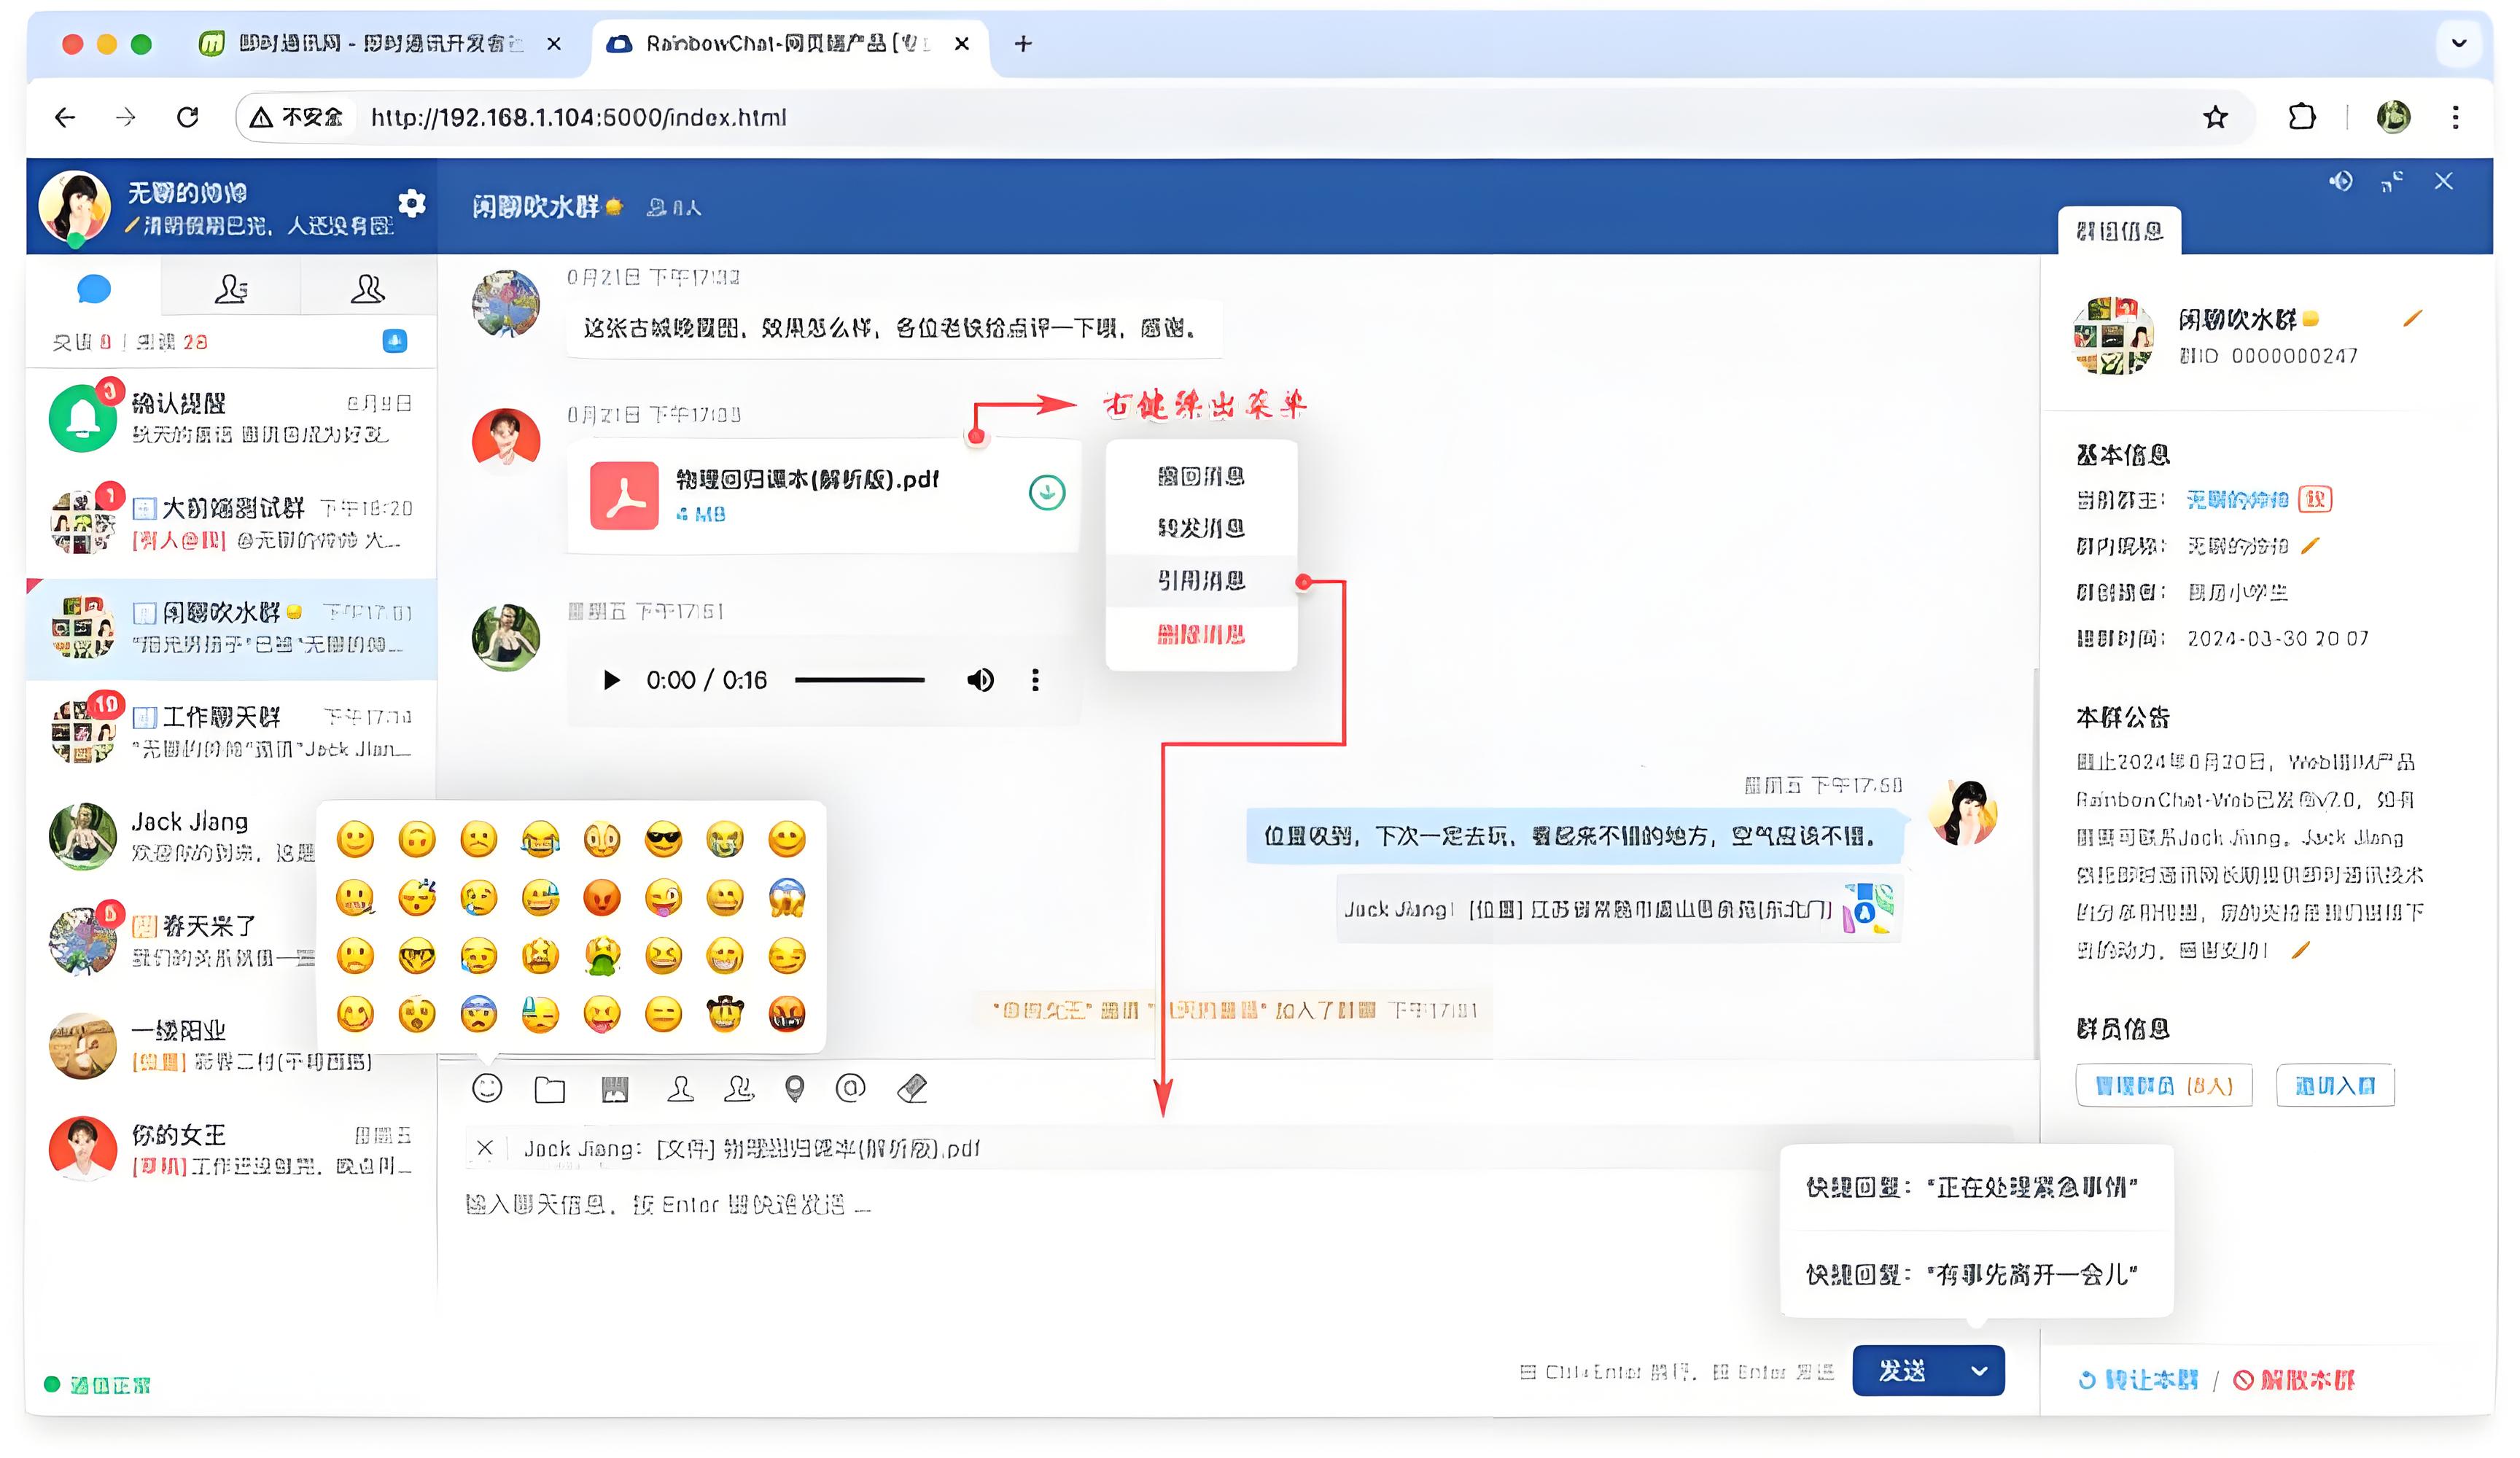Open the 你的女王 conversation
This screenshot has height=1458, width=2520.
(232, 1148)
